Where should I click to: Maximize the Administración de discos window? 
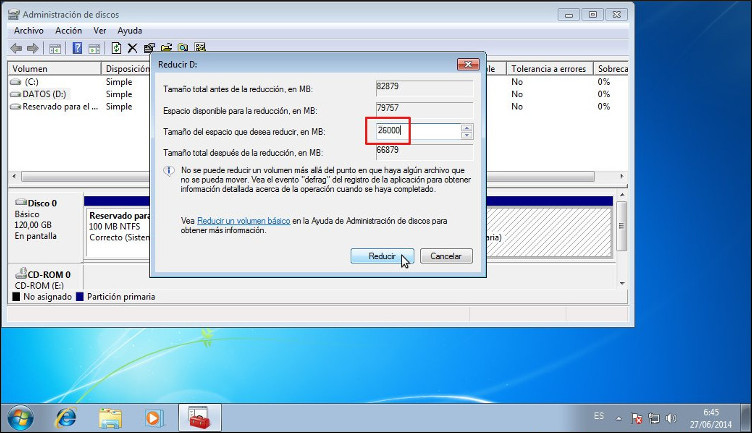tap(593, 15)
